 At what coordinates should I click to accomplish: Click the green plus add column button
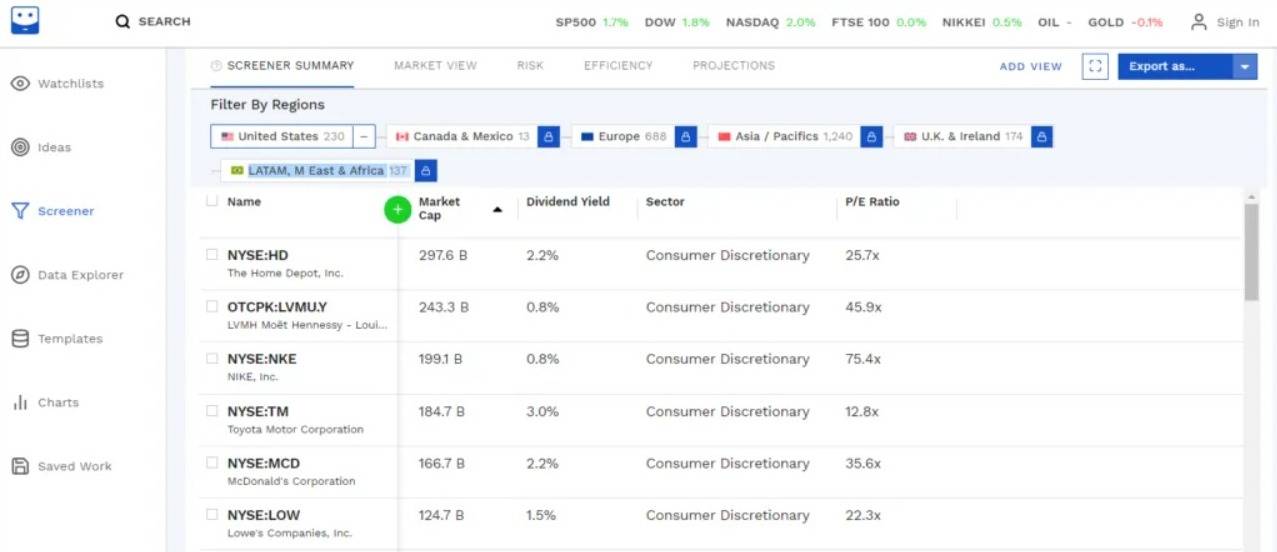pos(398,210)
